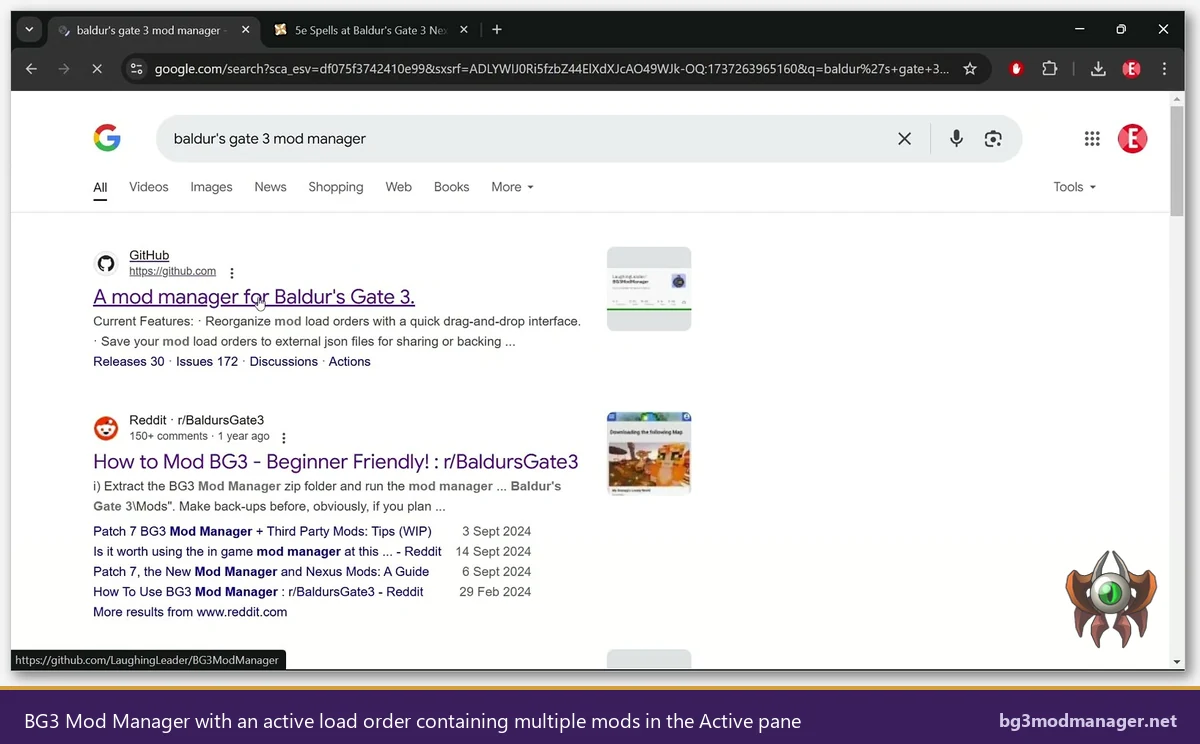
Task: Click the Reddit favicon icon
Action: (106, 429)
